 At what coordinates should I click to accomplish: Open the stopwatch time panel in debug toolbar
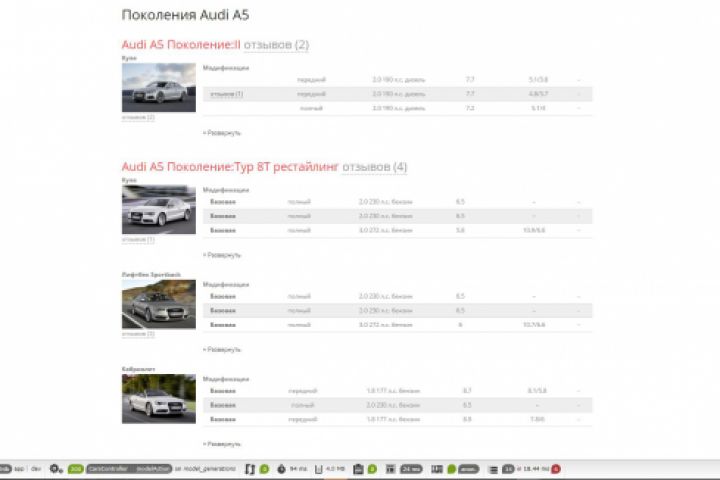coord(281,469)
